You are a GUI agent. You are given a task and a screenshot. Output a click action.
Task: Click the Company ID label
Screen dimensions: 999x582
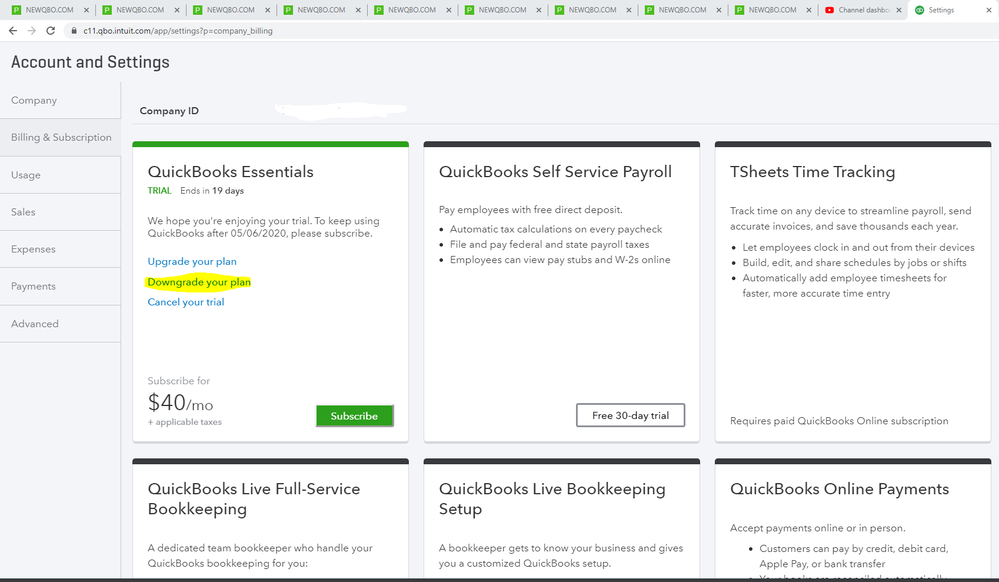tap(169, 111)
